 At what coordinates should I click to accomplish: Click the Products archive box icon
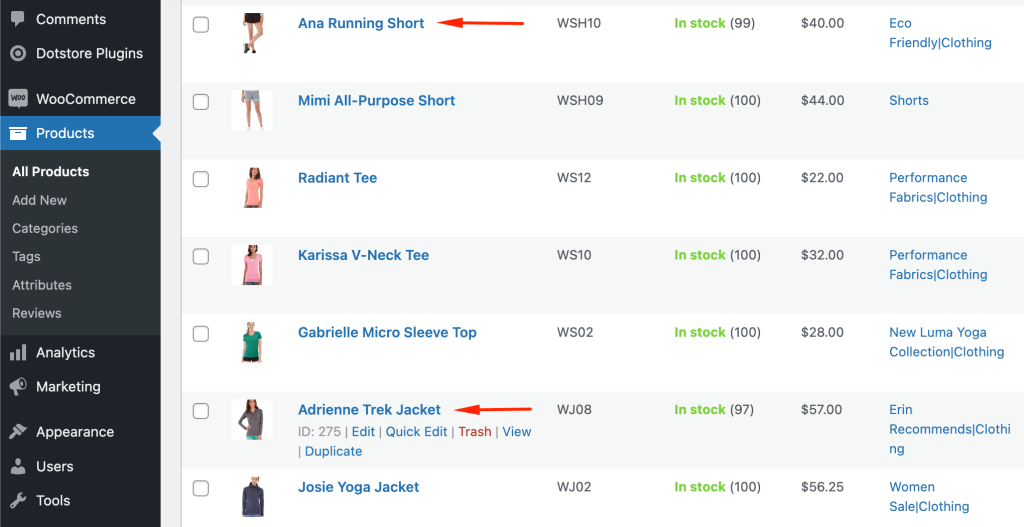point(18,133)
